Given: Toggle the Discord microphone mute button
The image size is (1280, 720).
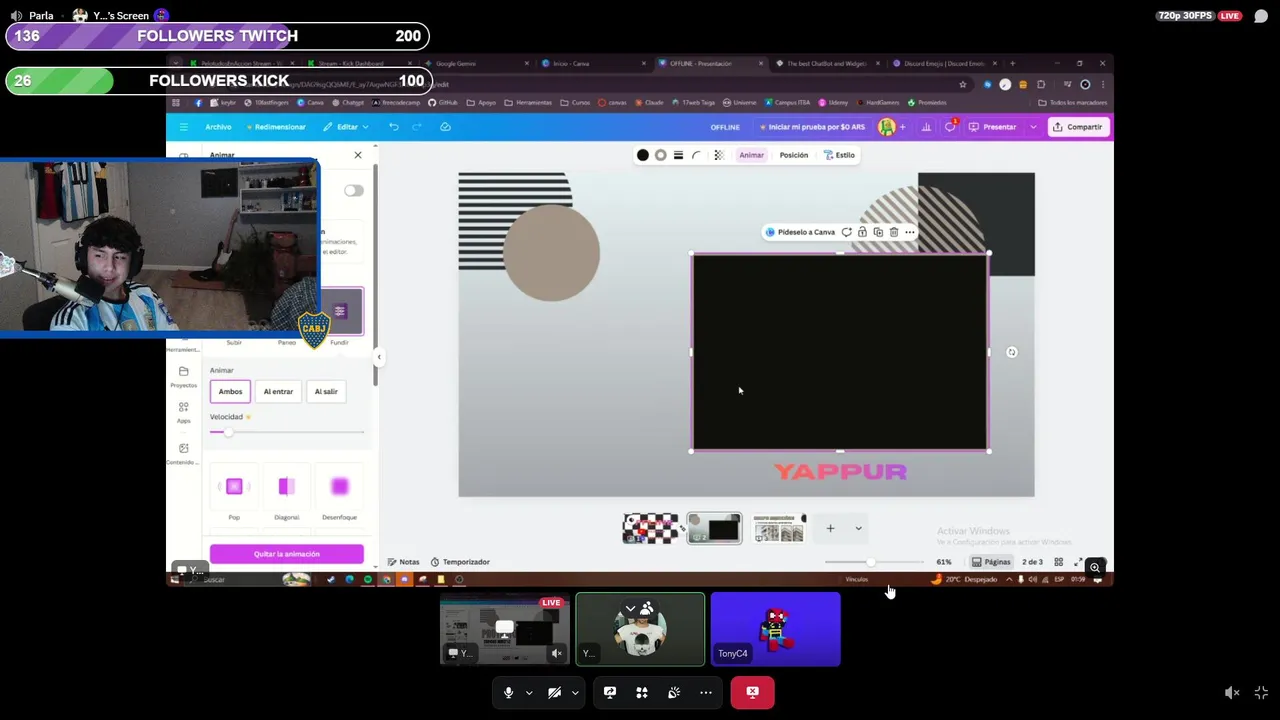Looking at the screenshot, I should tap(508, 692).
